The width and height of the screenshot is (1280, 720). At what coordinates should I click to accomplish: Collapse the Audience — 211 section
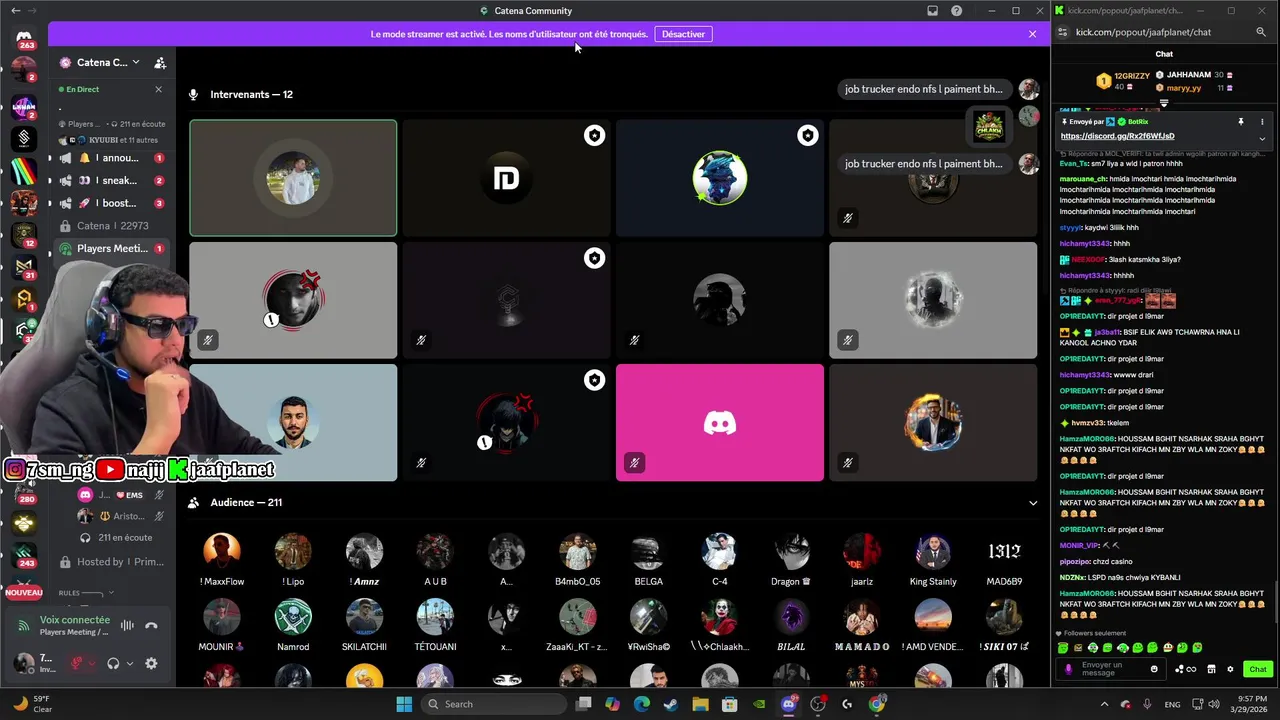pyautogui.click(x=1033, y=503)
